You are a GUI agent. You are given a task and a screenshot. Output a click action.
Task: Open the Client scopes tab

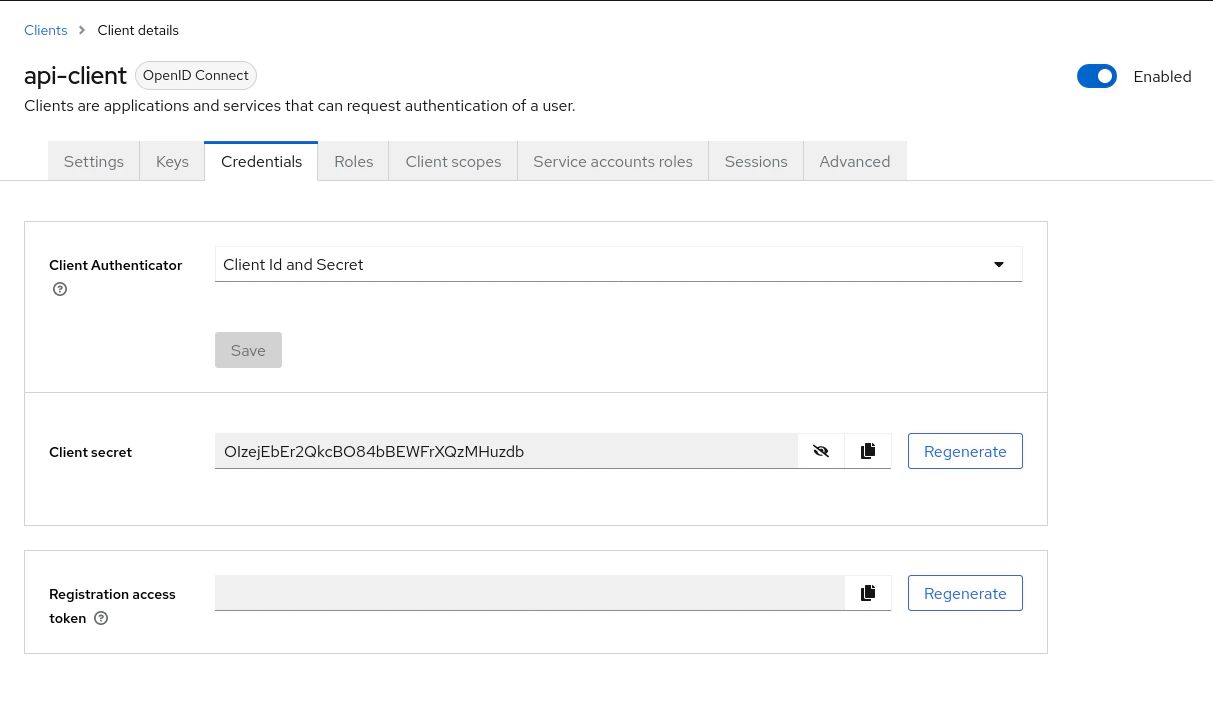coord(453,161)
